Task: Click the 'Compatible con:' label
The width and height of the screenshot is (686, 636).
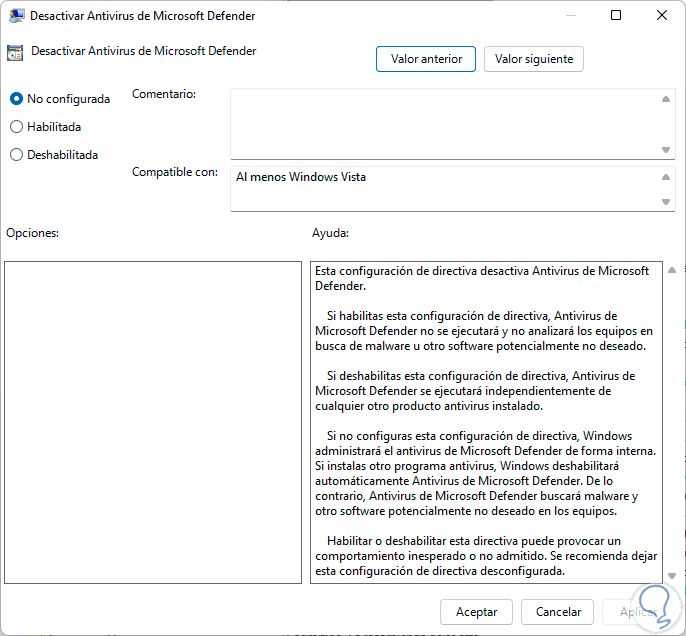Action: point(175,172)
